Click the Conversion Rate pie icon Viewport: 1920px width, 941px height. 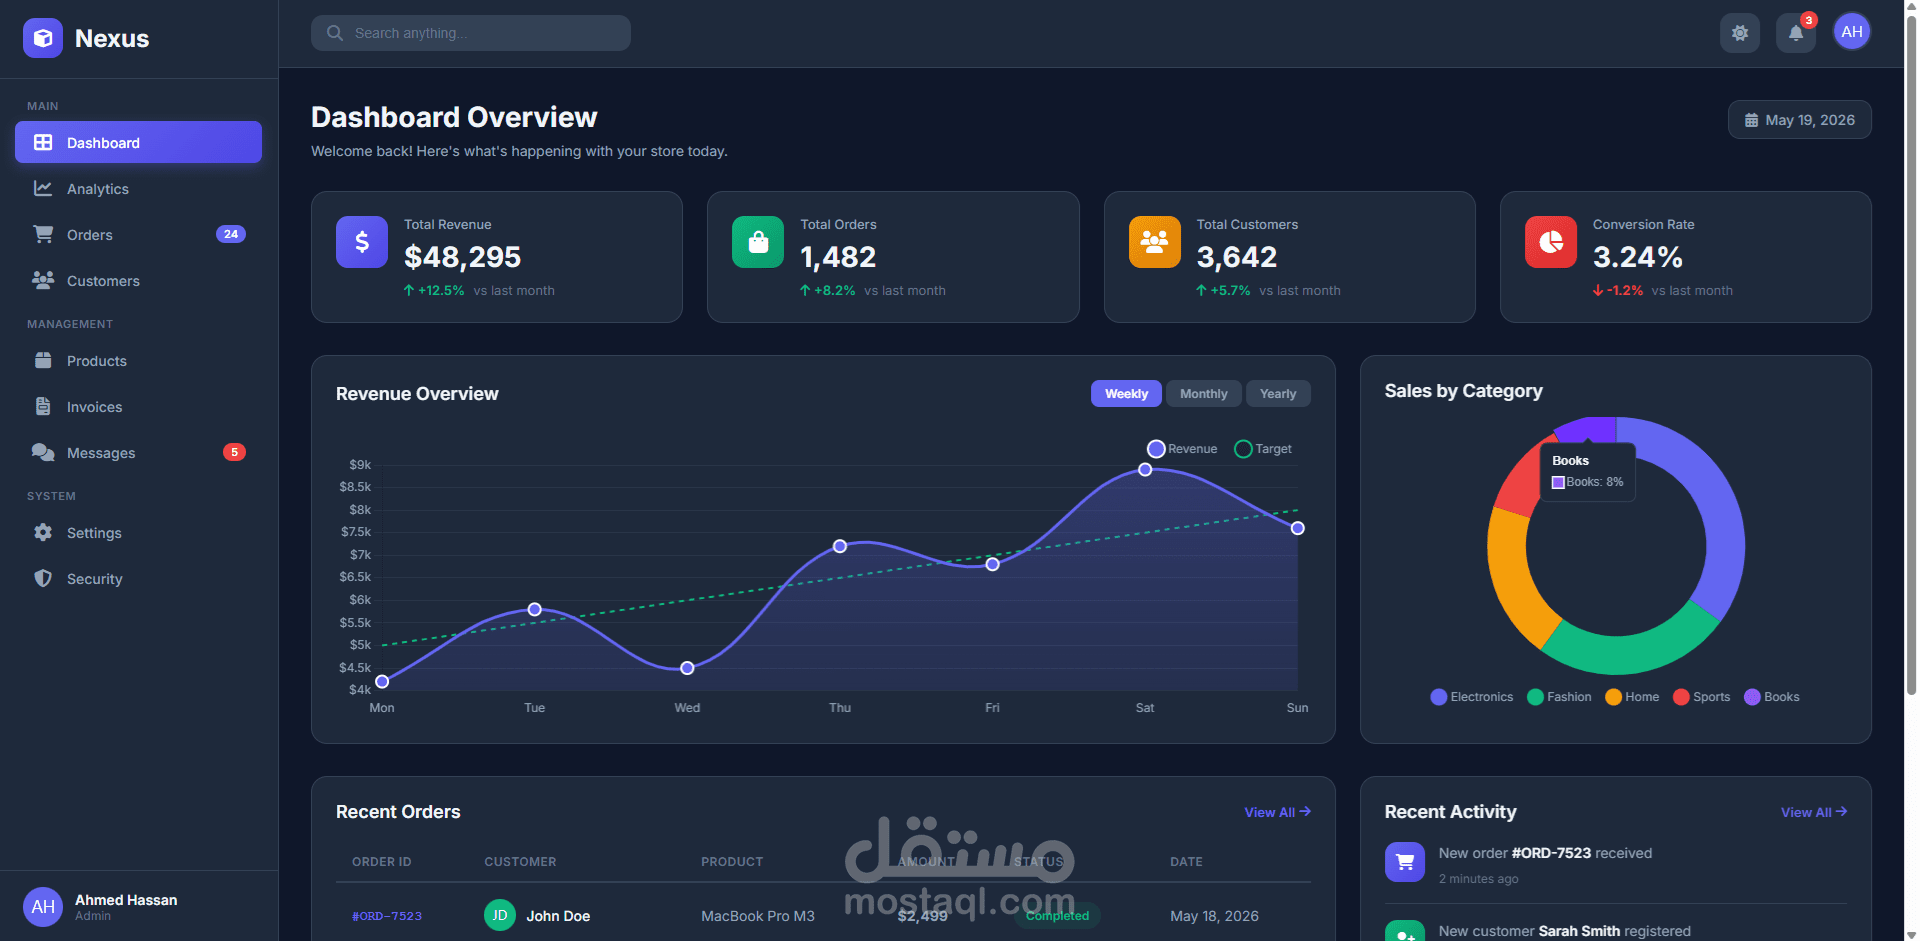tap(1551, 242)
